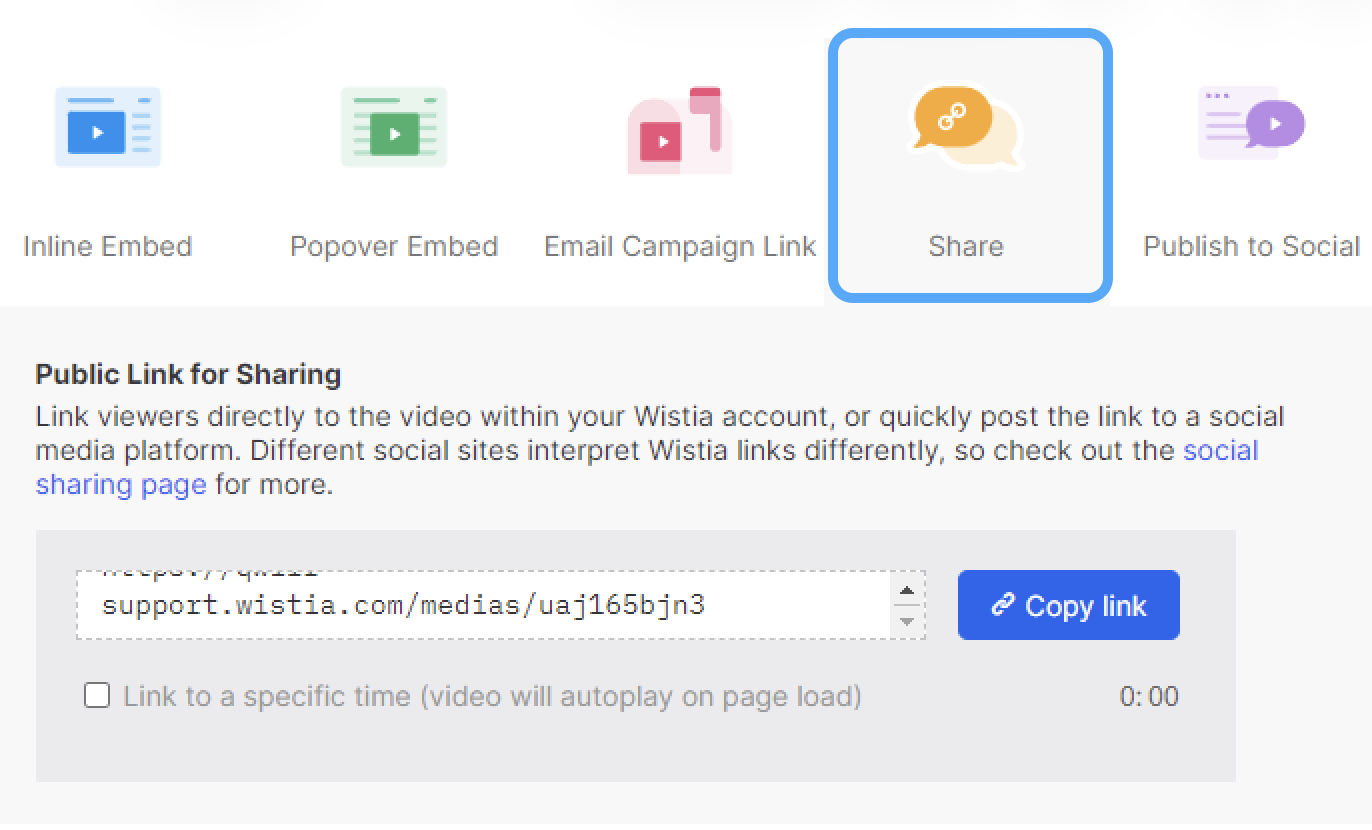Enable Link to a specific time checkbox
The height and width of the screenshot is (830, 1372).
(97, 695)
